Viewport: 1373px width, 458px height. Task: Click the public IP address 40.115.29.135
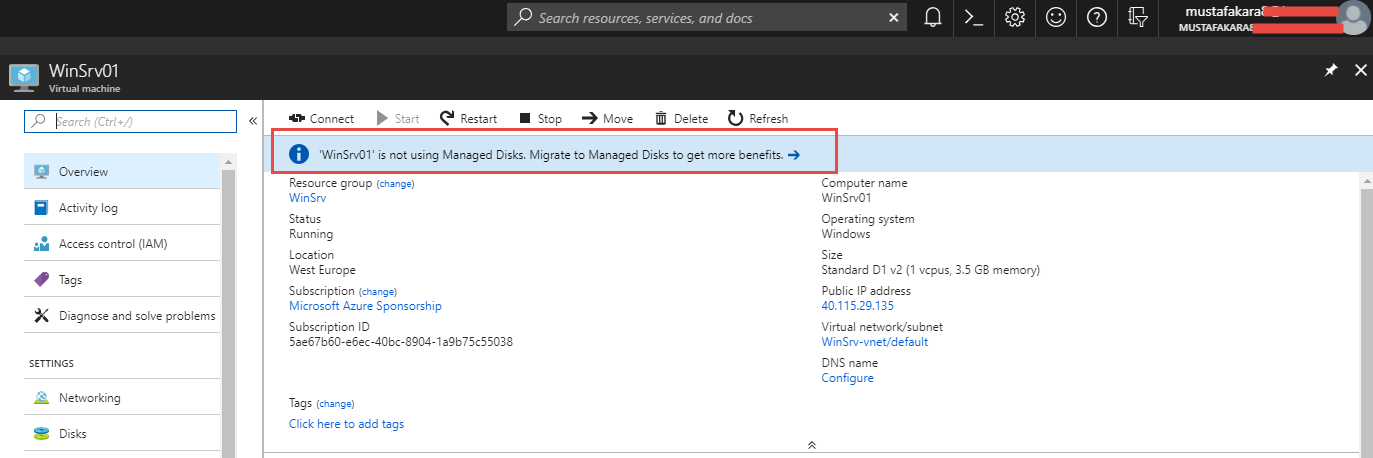click(857, 306)
